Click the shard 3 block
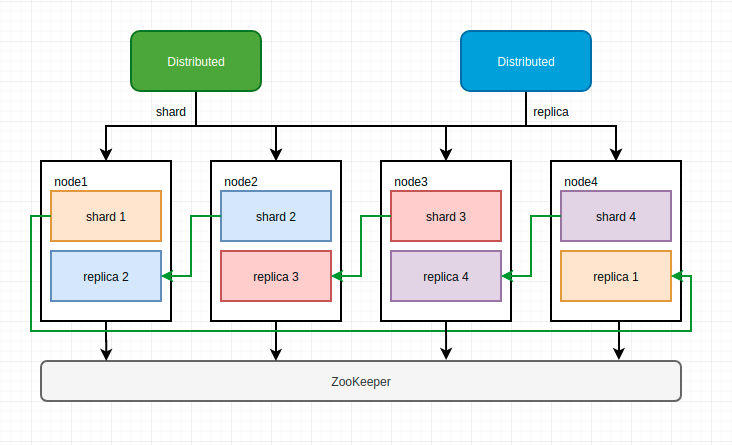The image size is (732, 445). [446, 216]
